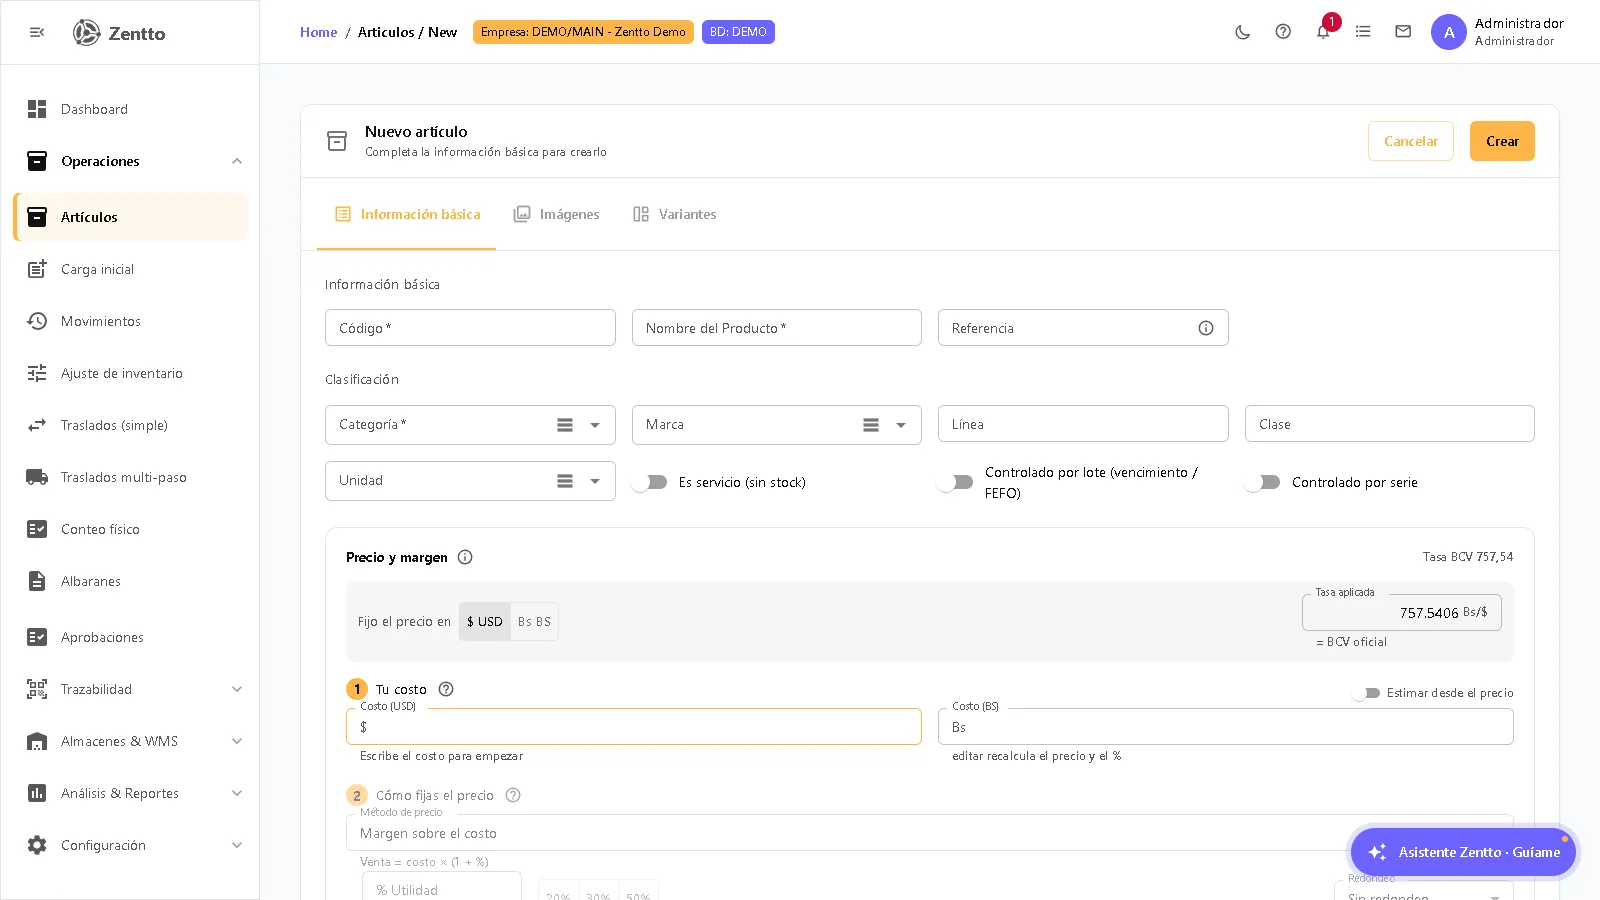Select $ USD price currency

click(x=485, y=621)
